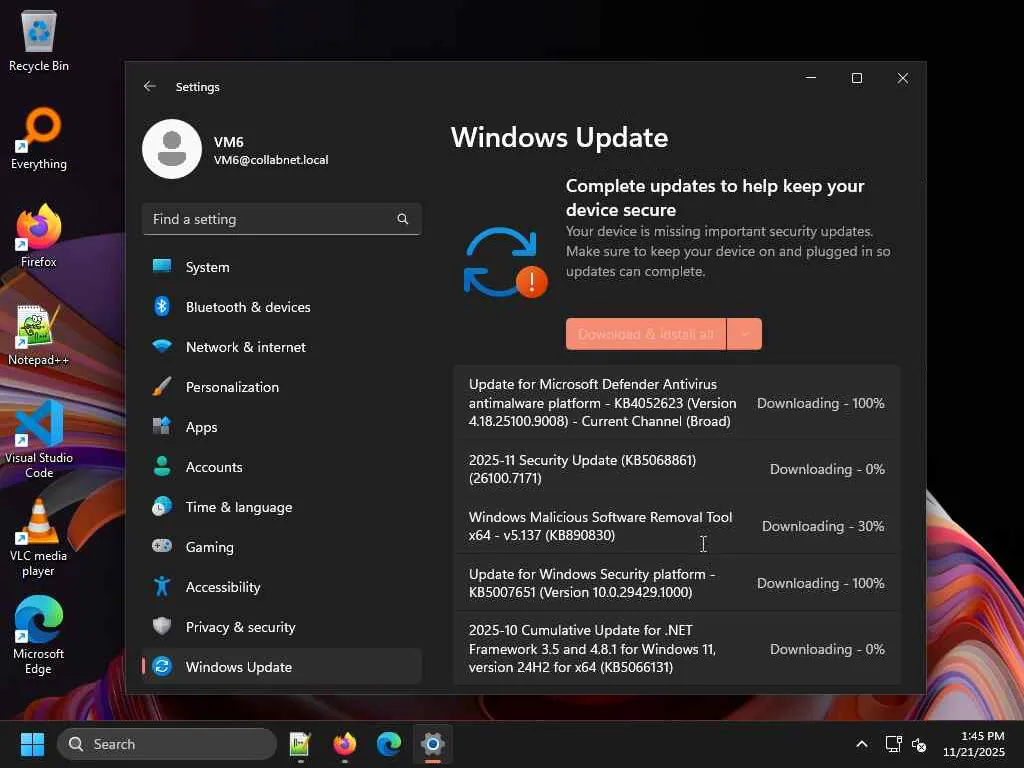1024x768 pixels.
Task: Click the .NET Framework KB5066131 update row
Action: point(677,648)
